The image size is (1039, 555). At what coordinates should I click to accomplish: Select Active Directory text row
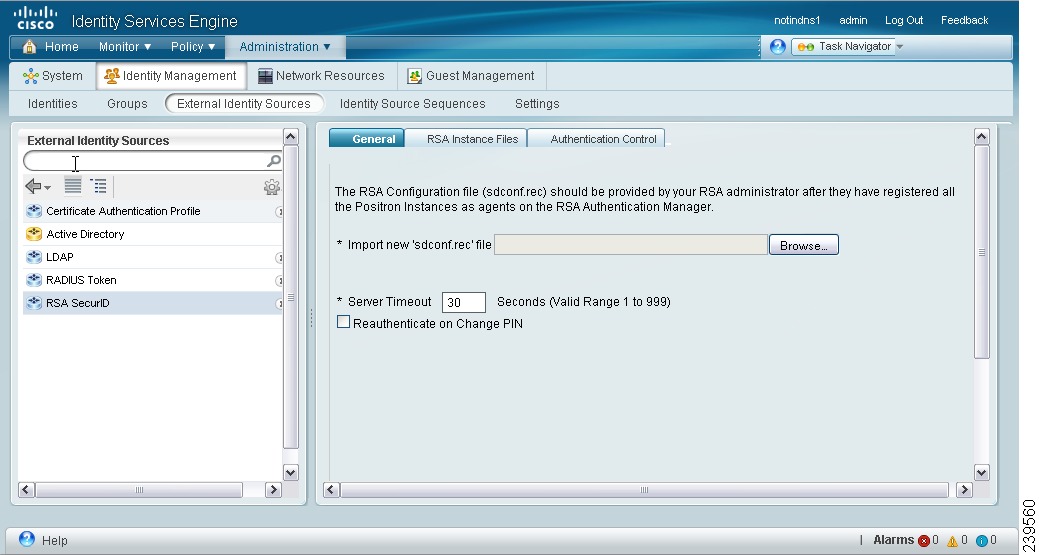point(85,234)
